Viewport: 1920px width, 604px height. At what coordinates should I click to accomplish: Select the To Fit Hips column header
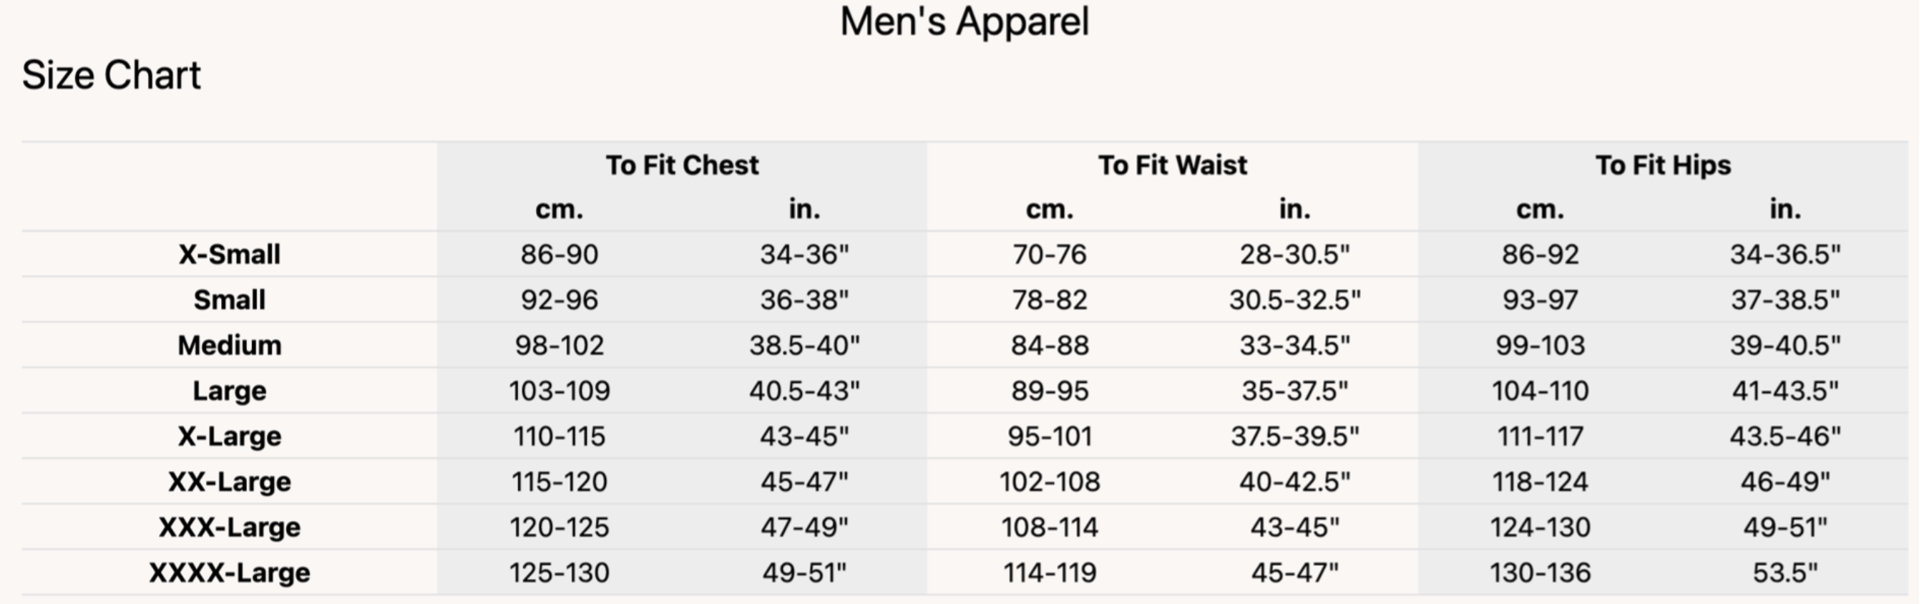pyautogui.click(x=1662, y=165)
